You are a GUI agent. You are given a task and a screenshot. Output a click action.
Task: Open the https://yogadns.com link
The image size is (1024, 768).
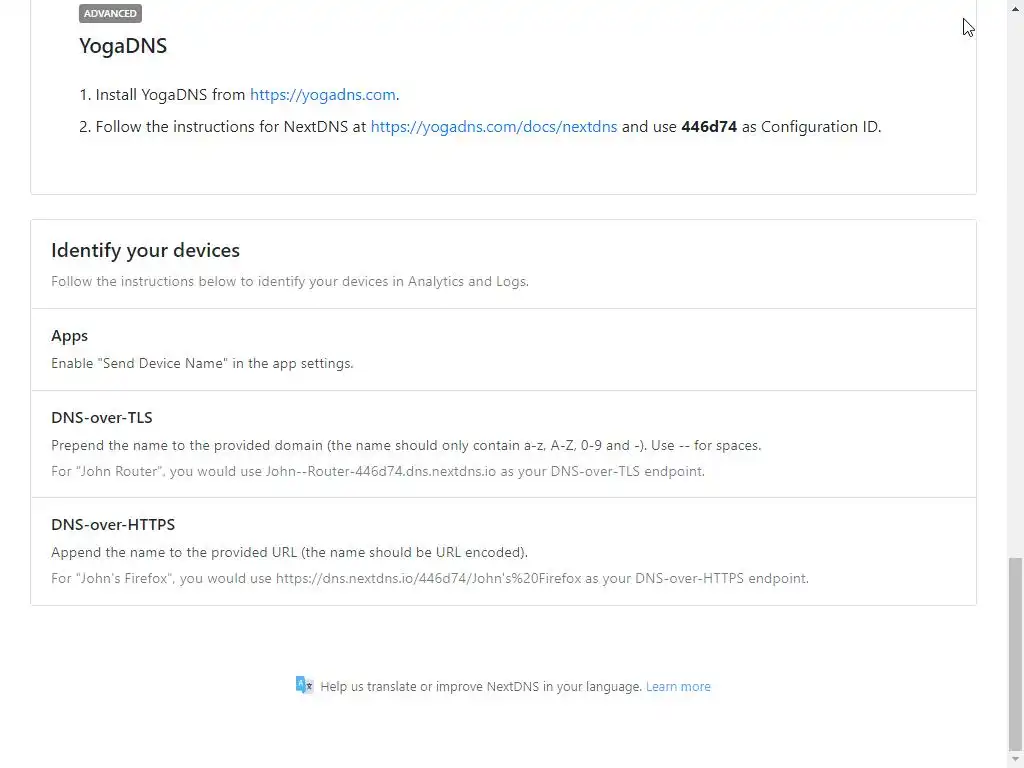(323, 95)
